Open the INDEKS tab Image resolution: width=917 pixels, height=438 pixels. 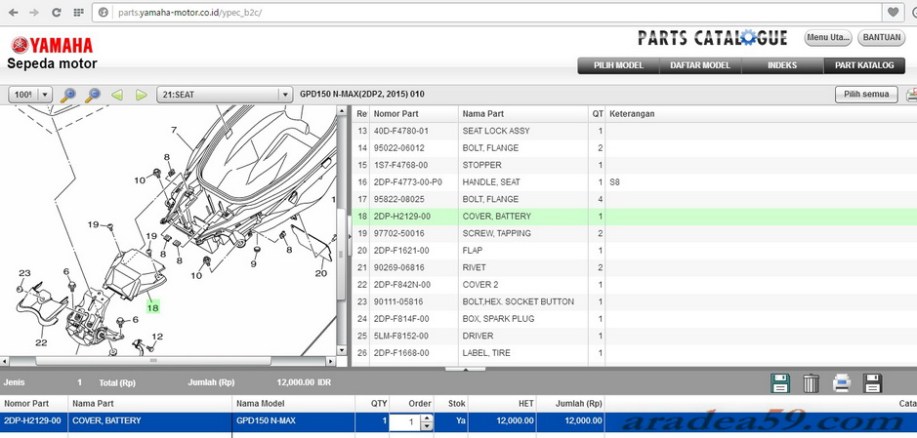(782, 66)
